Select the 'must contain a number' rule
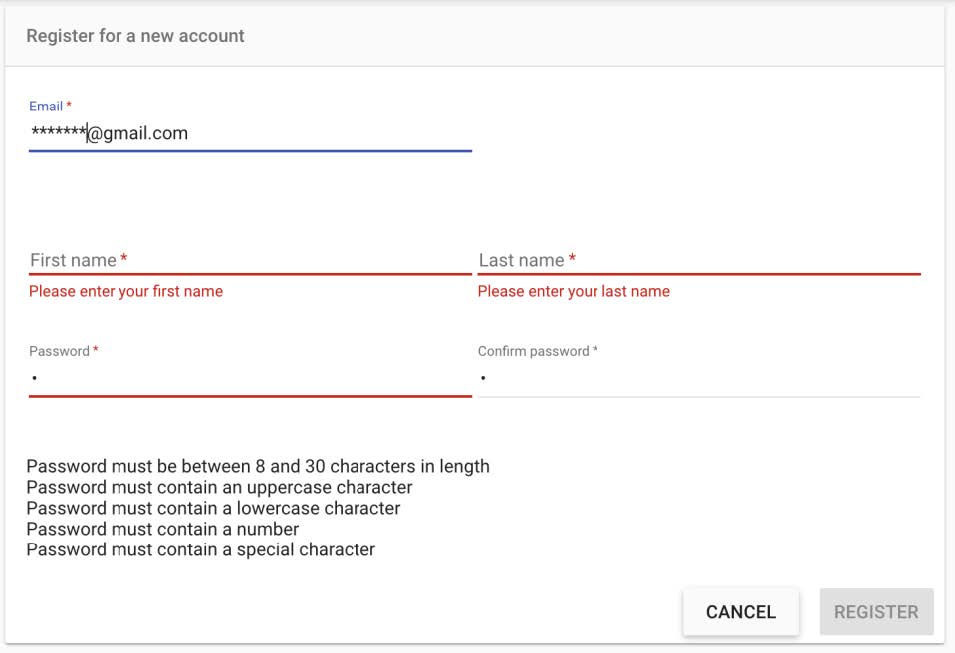This screenshot has width=955, height=653. pos(163,529)
